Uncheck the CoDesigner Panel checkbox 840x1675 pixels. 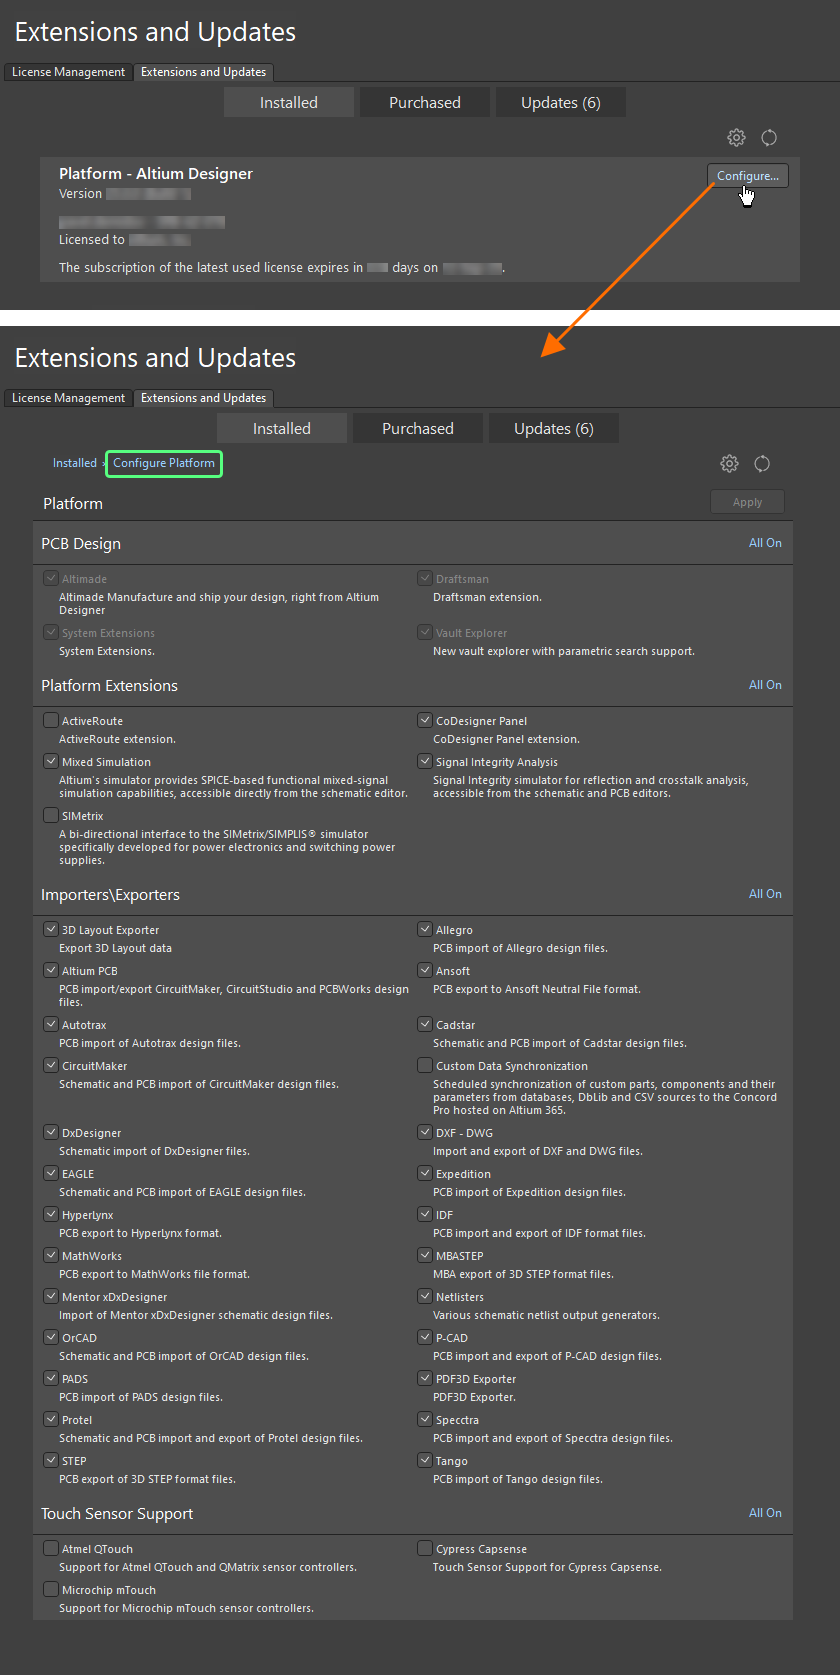pos(425,720)
